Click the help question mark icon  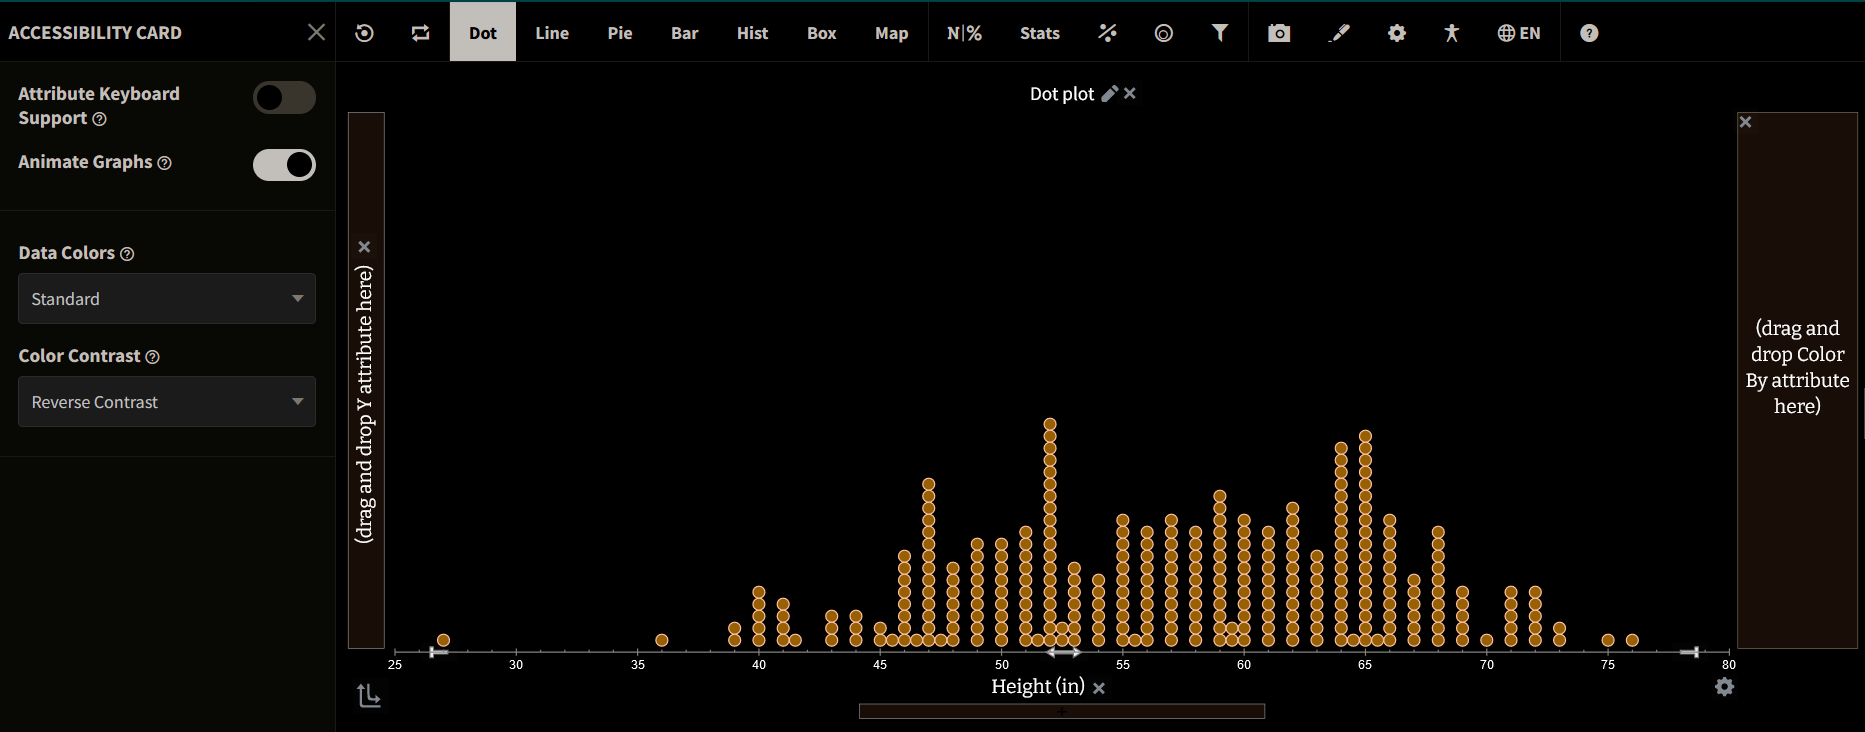1589,33
